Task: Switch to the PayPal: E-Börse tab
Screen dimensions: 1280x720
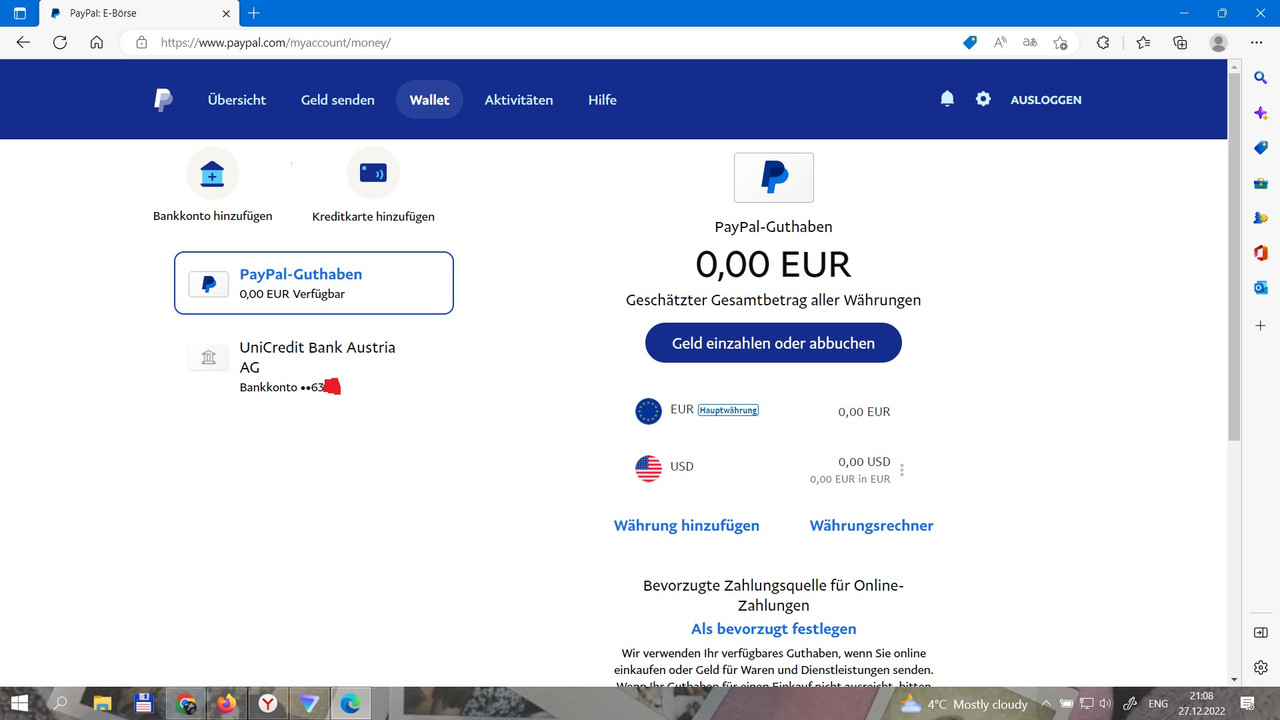Action: pyautogui.click(x=139, y=13)
